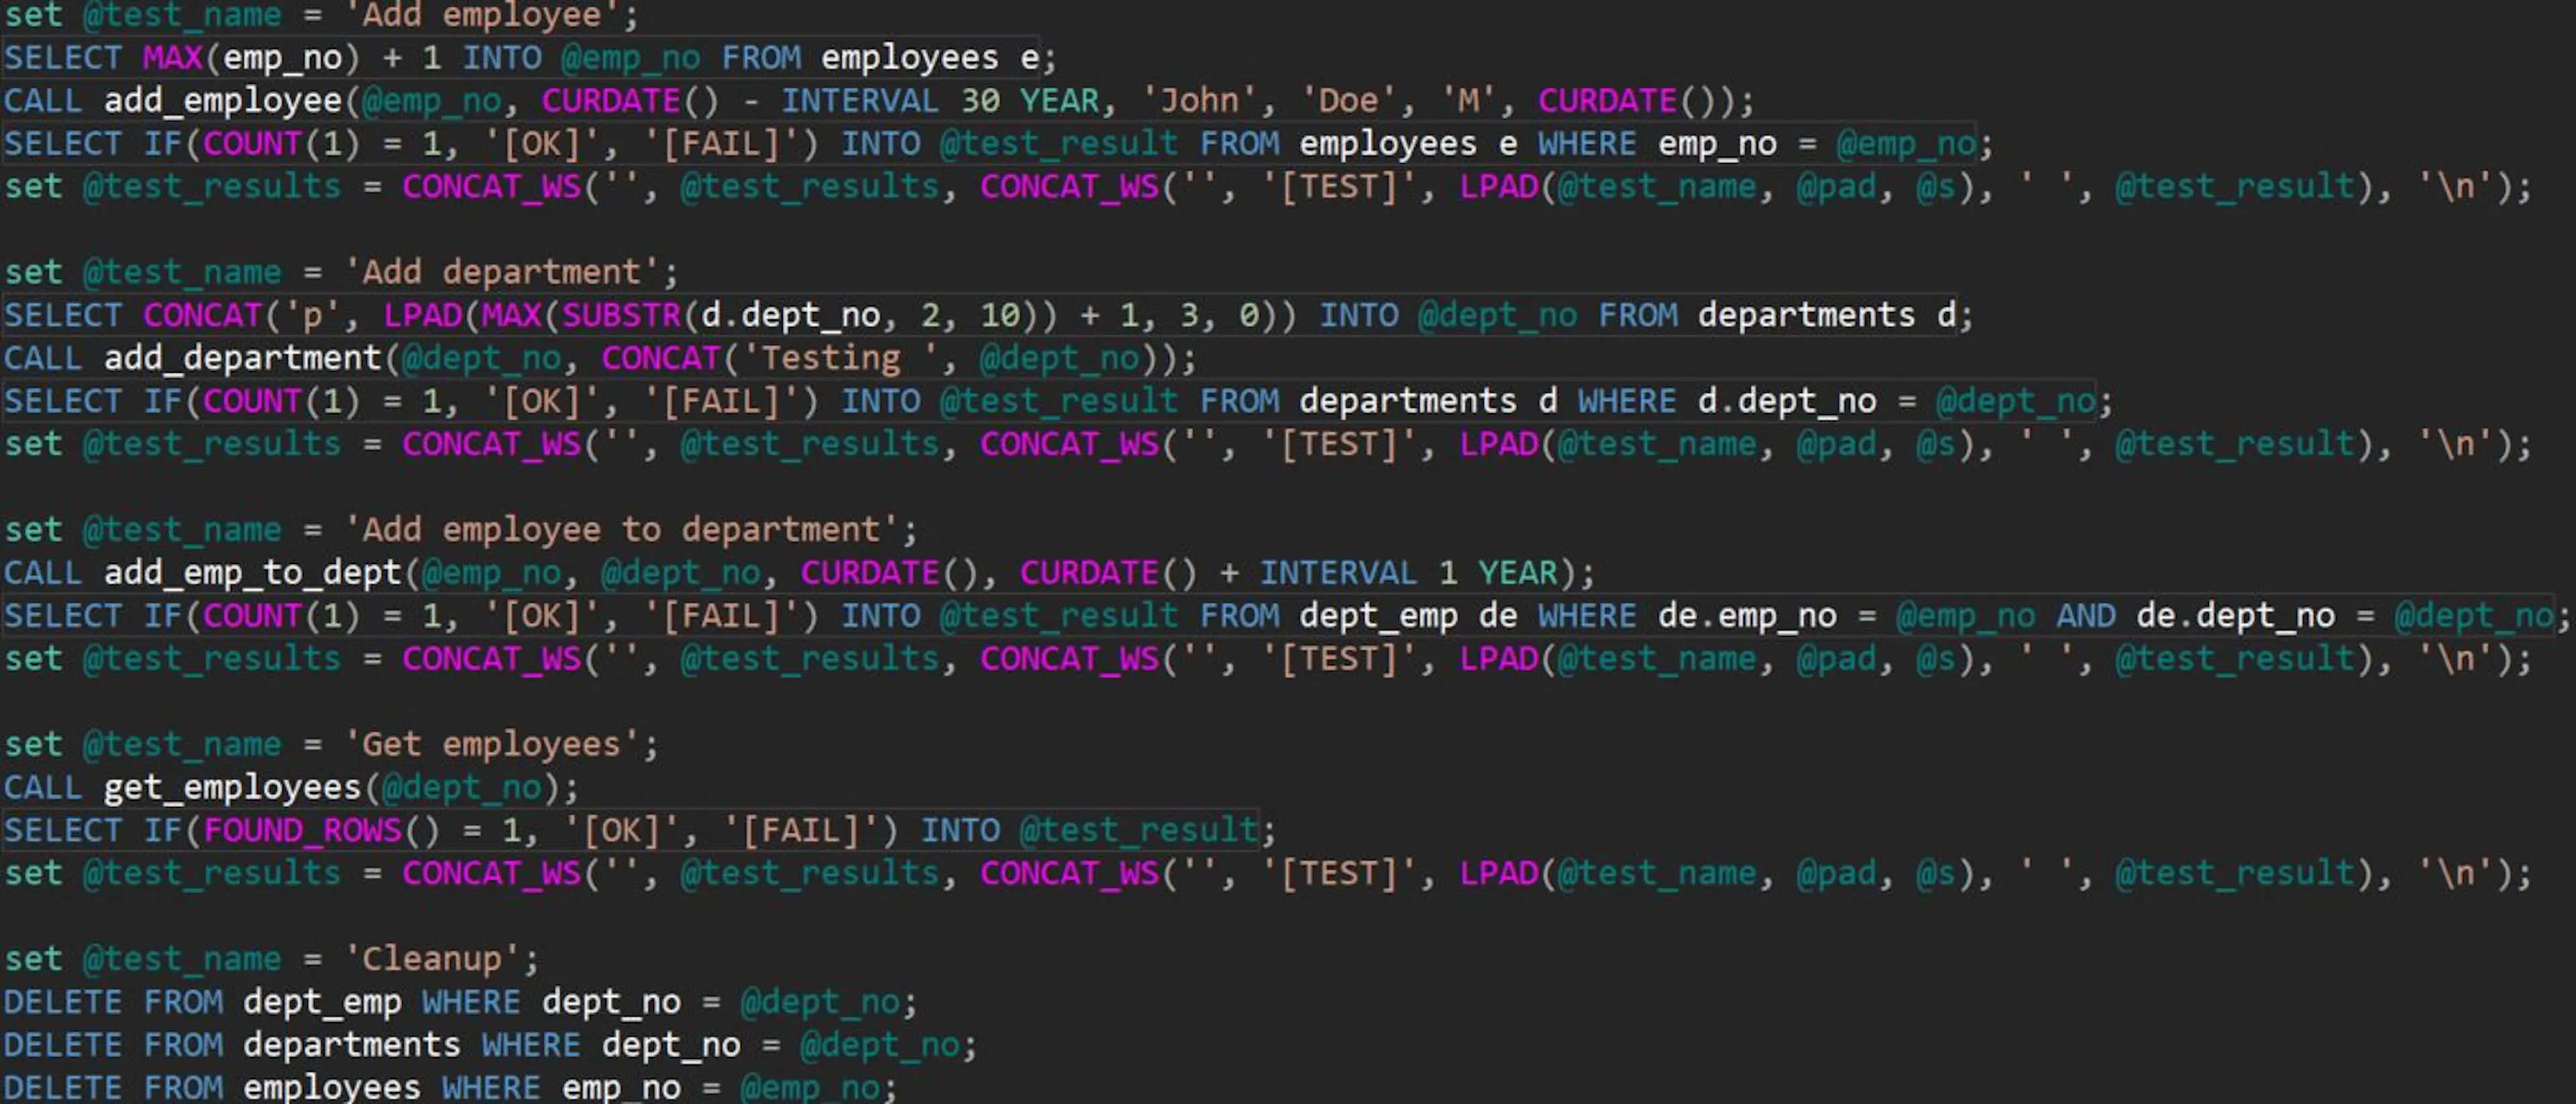Click the @dept_no variable after INTO on the CONCAT line
2576x1104 pixels.
1497,315
